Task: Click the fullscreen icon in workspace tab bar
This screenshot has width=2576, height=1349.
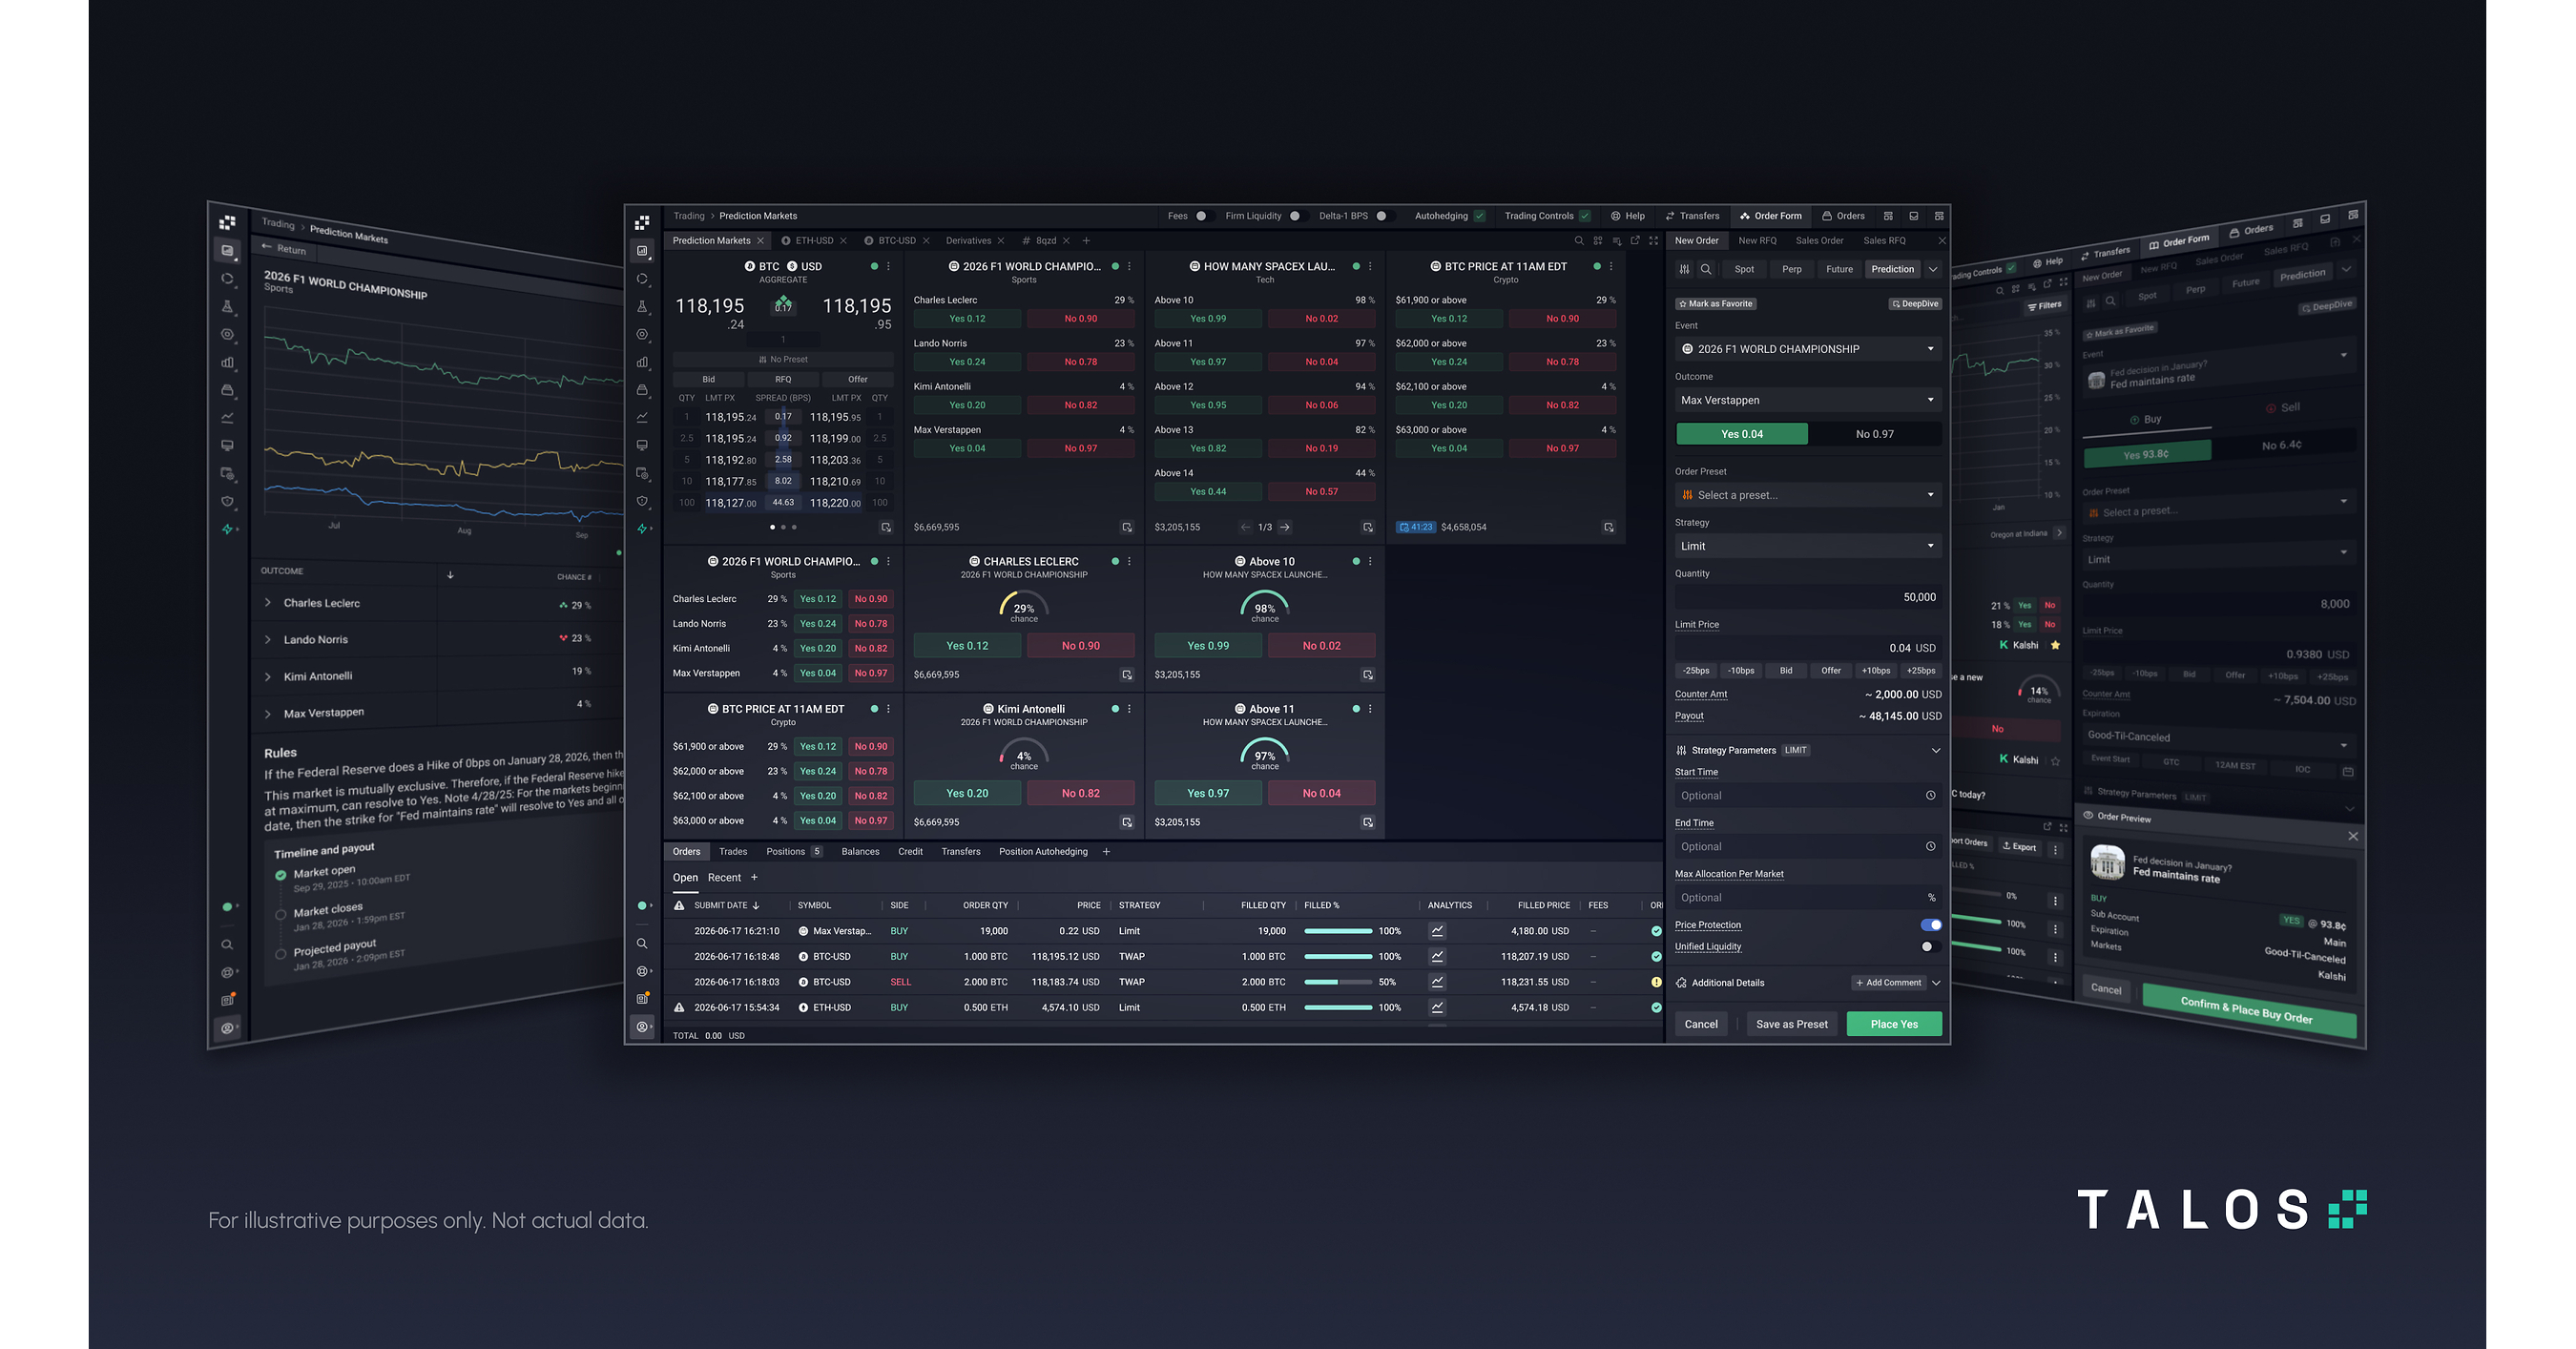Action: click(x=1654, y=241)
